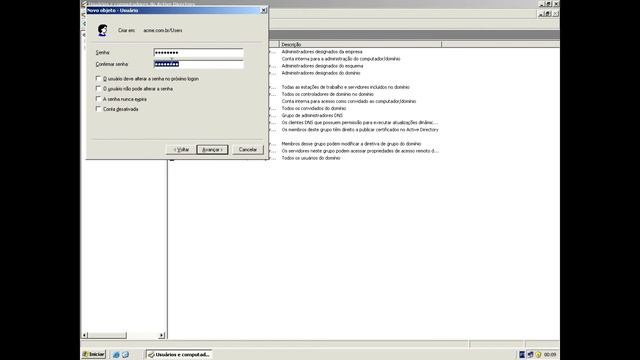640x360 pixels.
Task: Click the middle system tray icon
Action: click(x=530, y=355)
